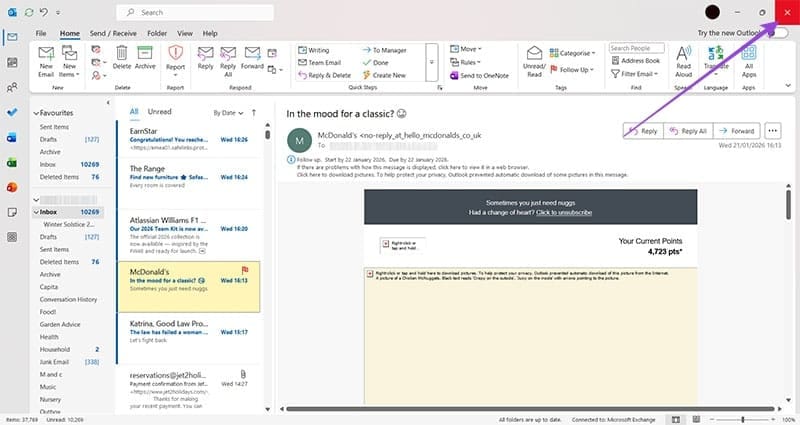This screenshot has width=800, height=425.
Task: Open the View ribbon tab
Action: (183, 33)
